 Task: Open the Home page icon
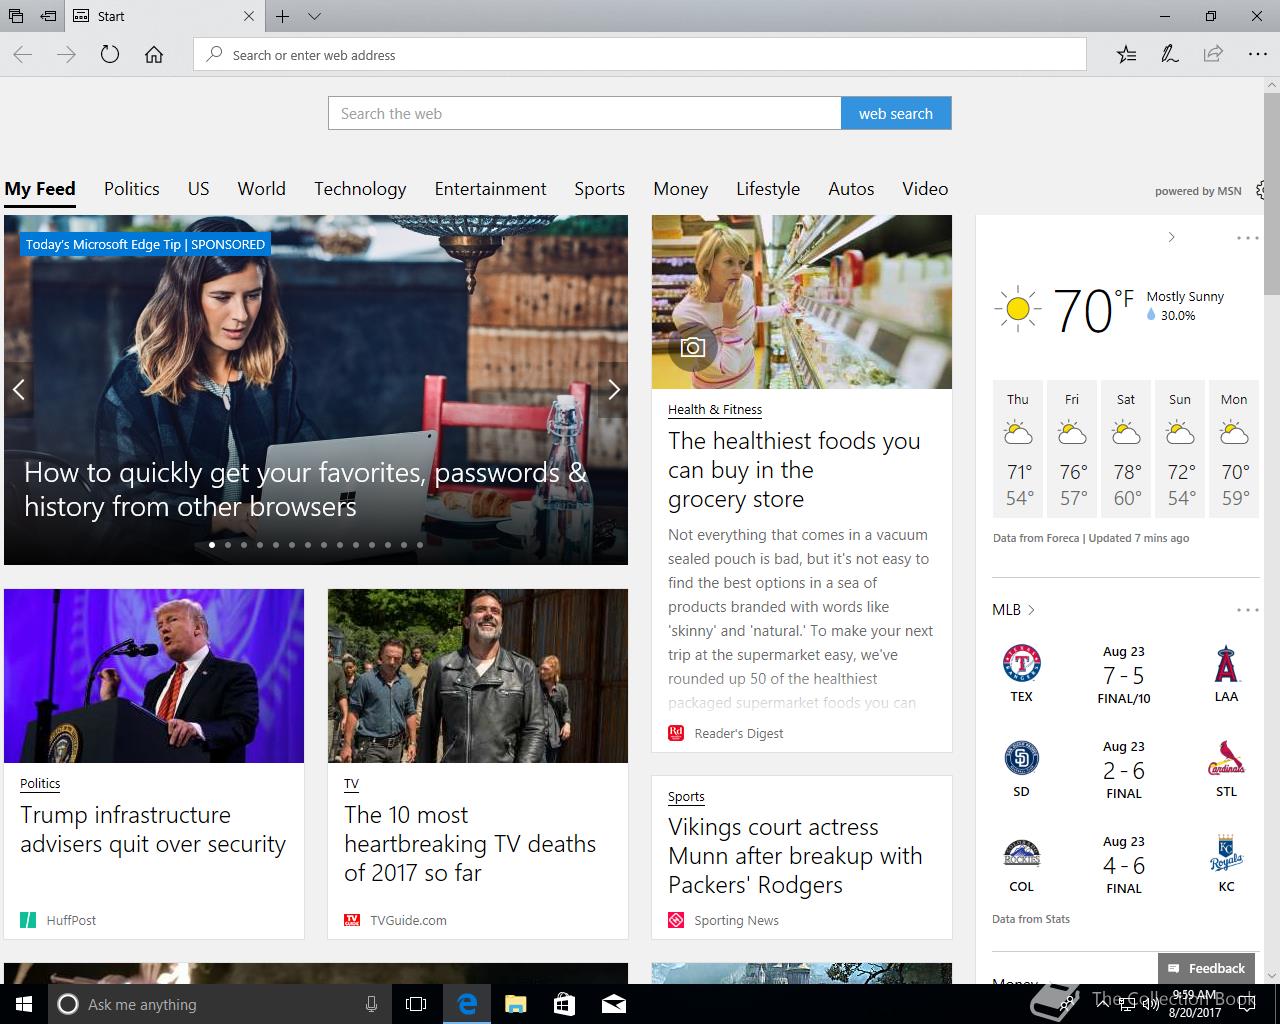[x=154, y=55]
